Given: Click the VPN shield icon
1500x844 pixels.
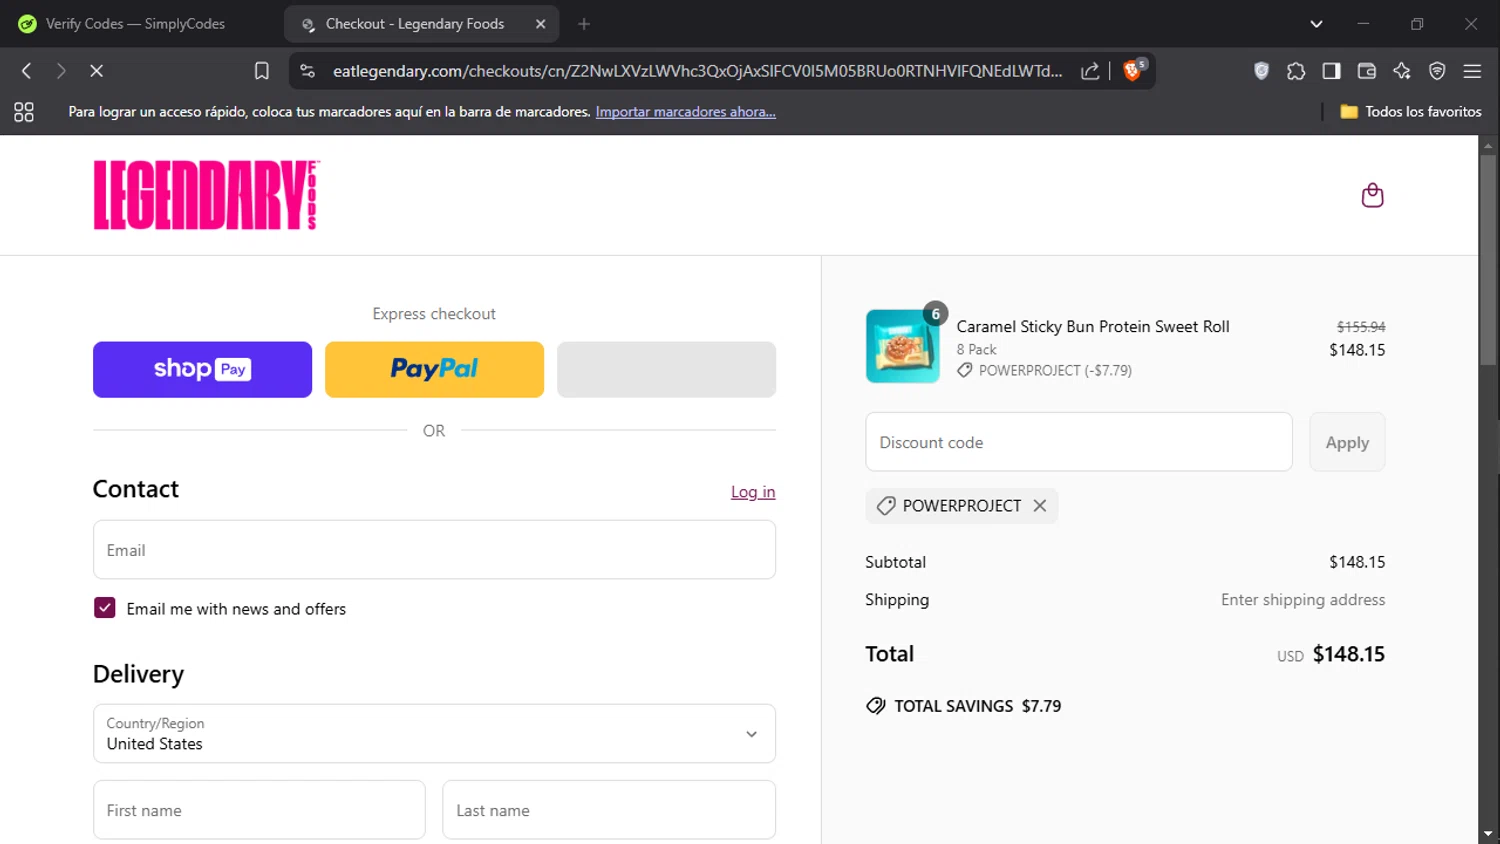Looking at the screenshot, I should point(1437,71).
